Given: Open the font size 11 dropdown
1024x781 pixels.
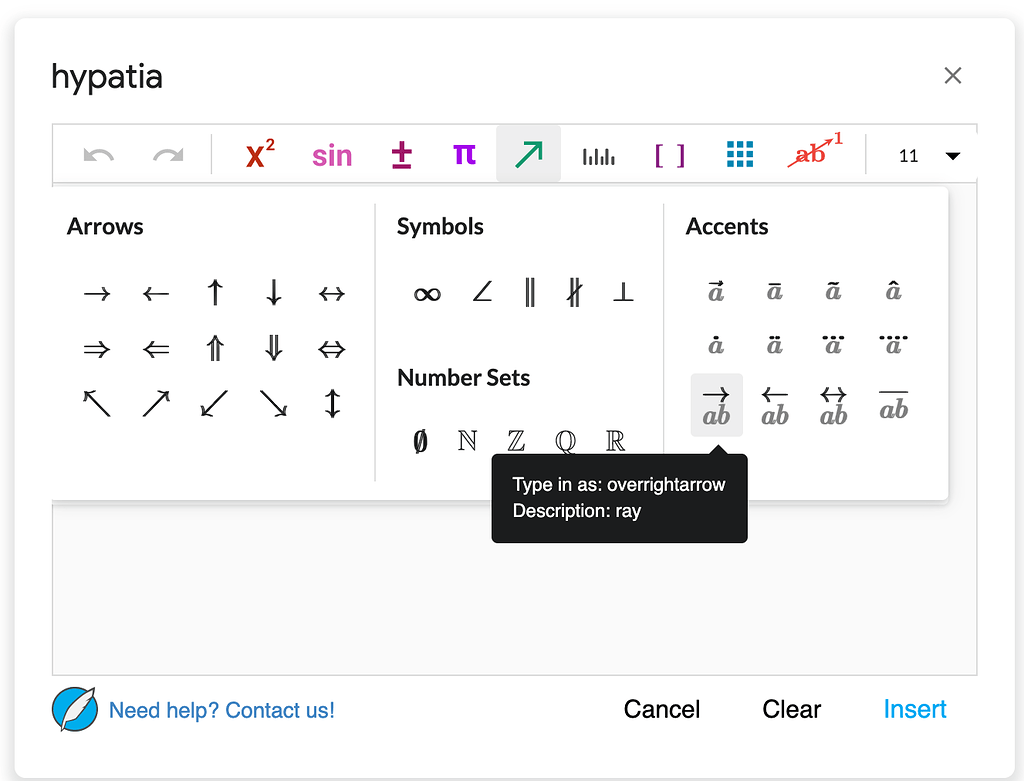Looking at the screenshot, I should point(929,153).
